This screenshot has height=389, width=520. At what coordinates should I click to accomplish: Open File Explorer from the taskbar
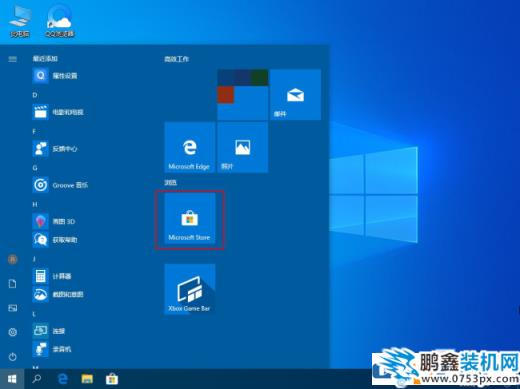click(x=87, y=379)
